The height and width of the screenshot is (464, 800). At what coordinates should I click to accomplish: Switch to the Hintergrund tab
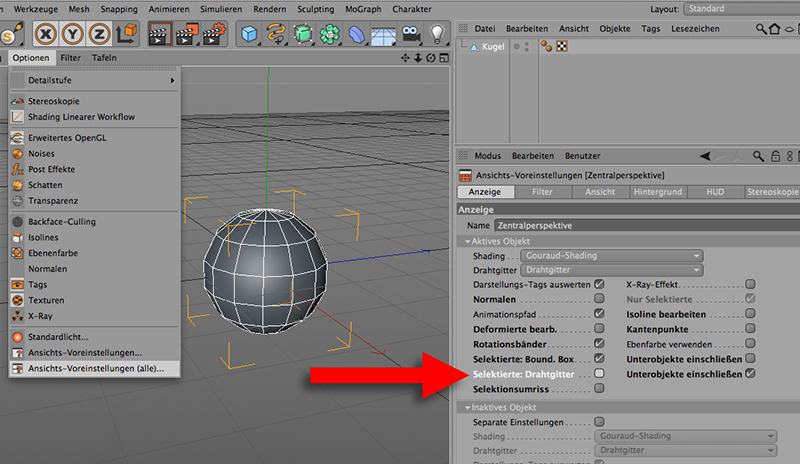[x=657, y=191]
